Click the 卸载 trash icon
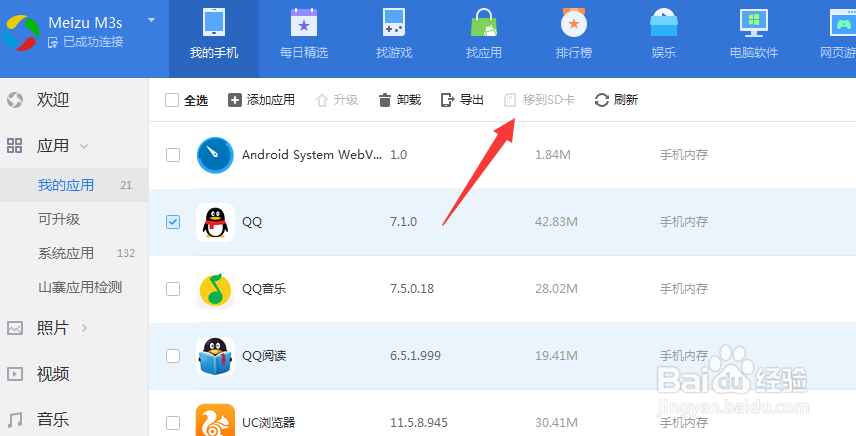 pos(385,100)
